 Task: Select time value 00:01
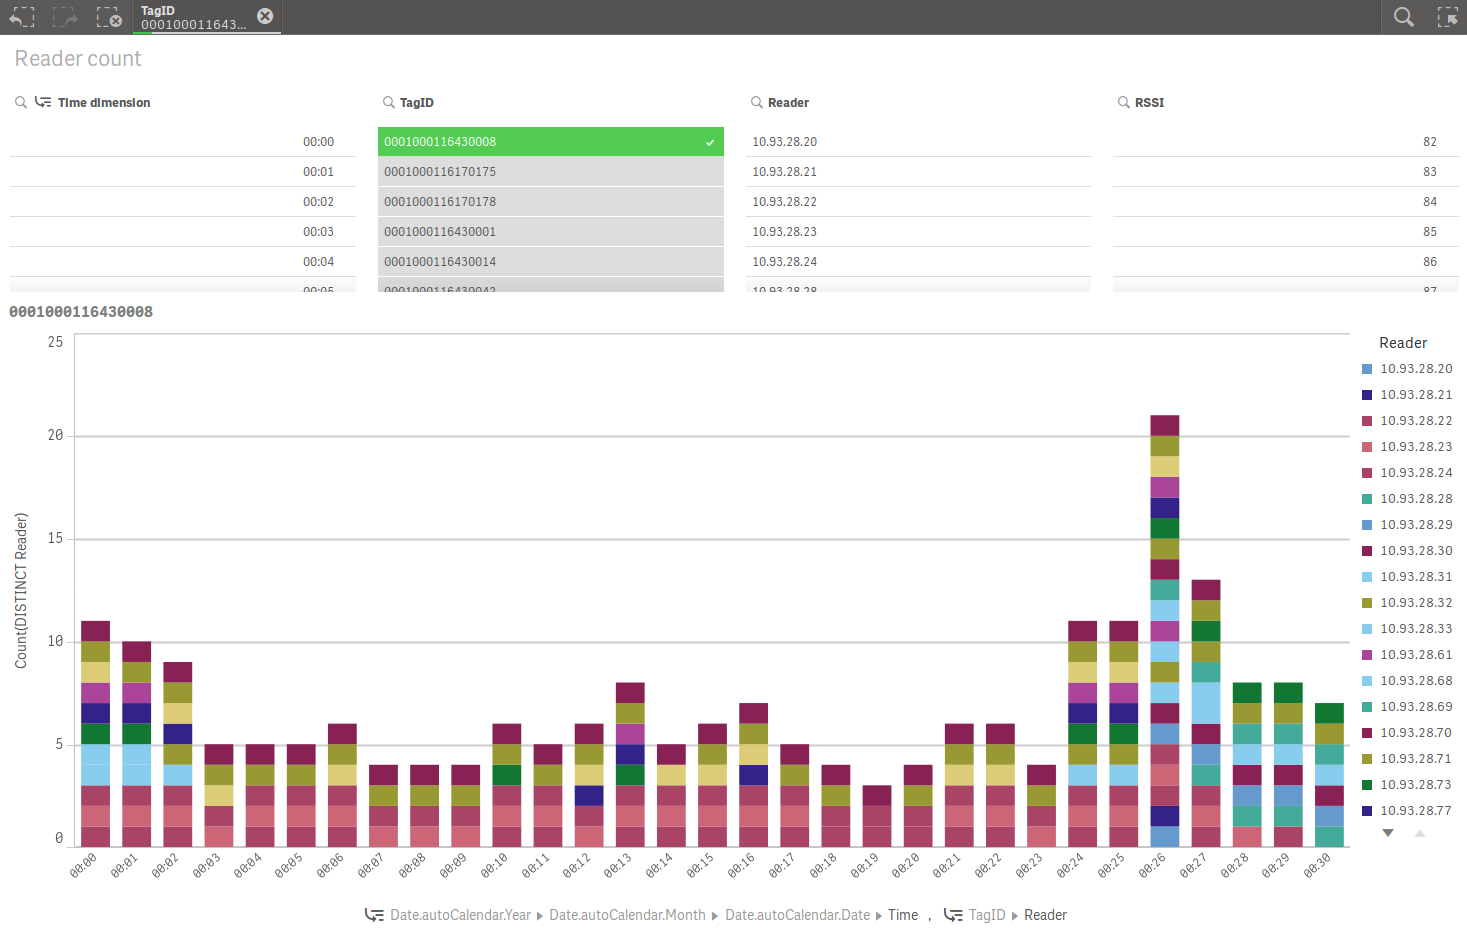(183, 172)
